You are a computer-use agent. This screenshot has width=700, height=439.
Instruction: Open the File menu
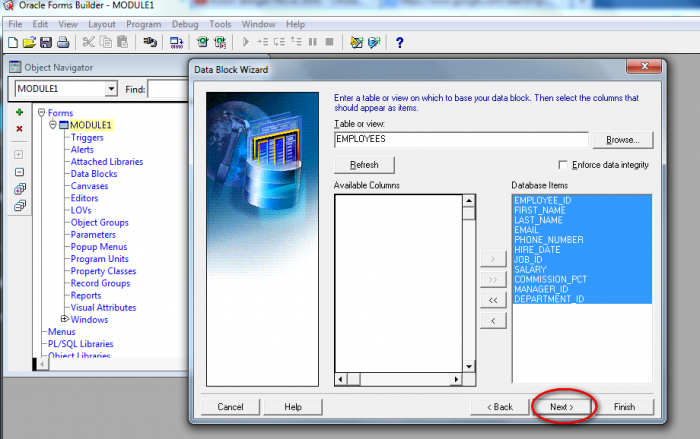click(x=15, y=24)
